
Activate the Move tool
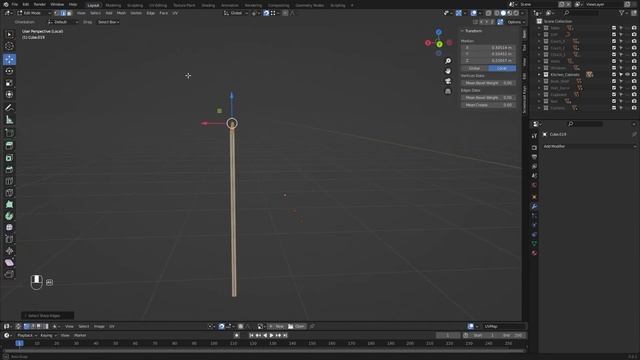(x=9, y=59)
